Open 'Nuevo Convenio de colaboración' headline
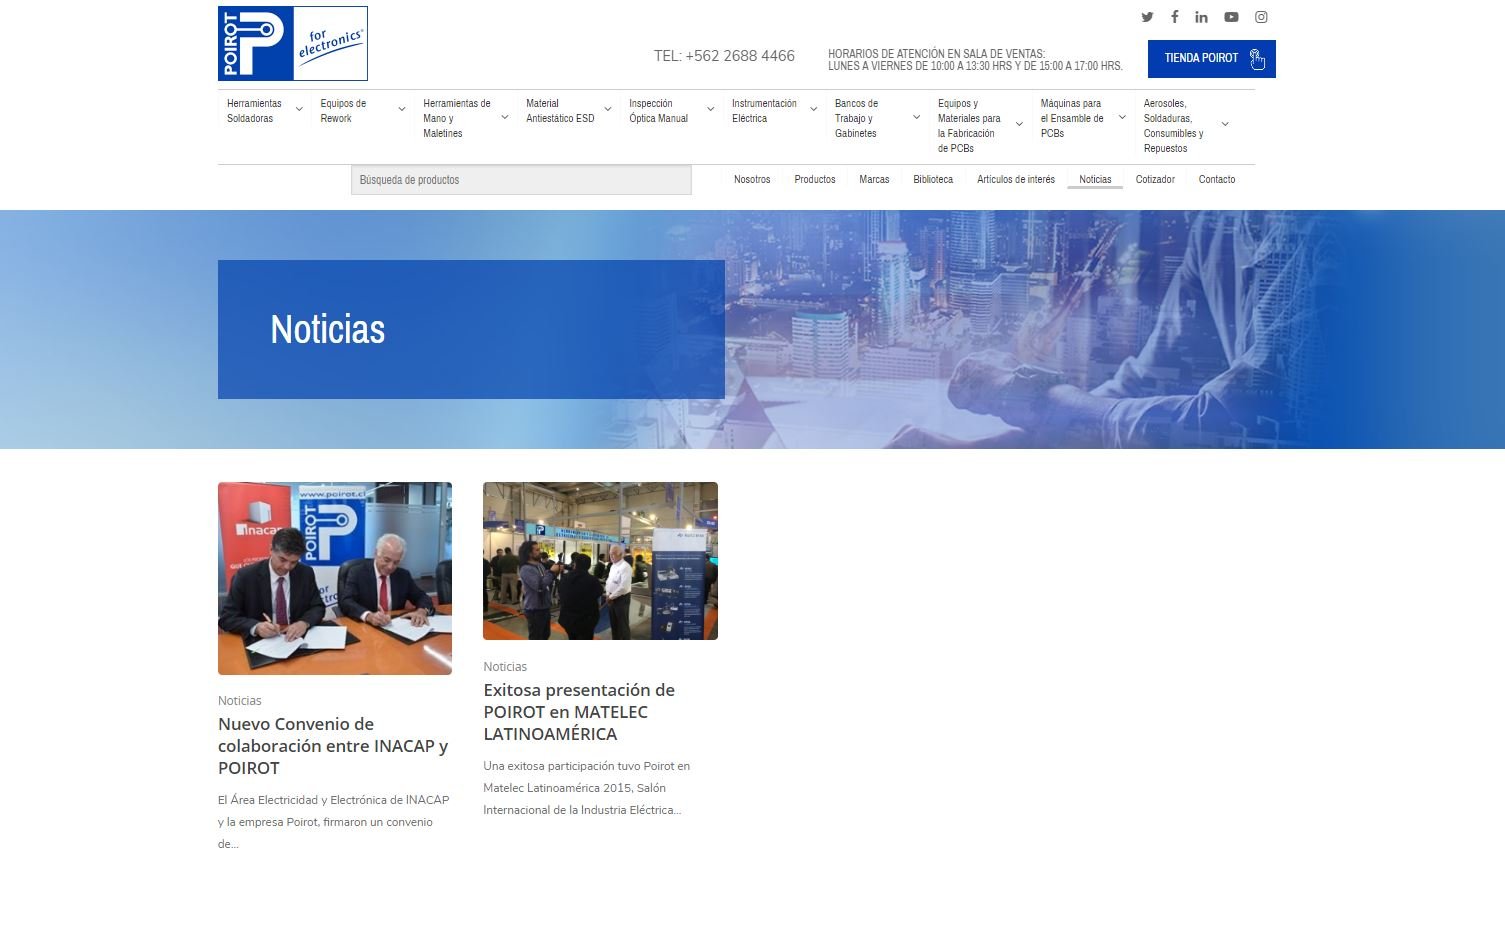1505x939 pixels. tap(333, 746)
